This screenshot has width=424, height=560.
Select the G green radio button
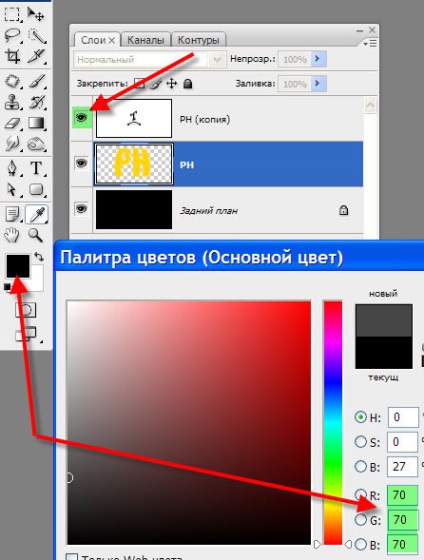click(360, 520)
